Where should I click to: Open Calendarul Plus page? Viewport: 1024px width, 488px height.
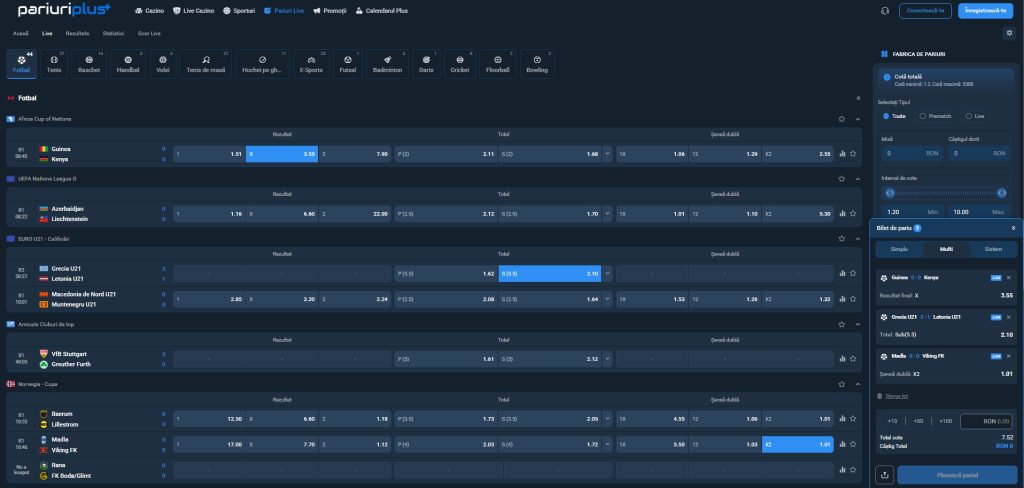(x=382, y=11)
